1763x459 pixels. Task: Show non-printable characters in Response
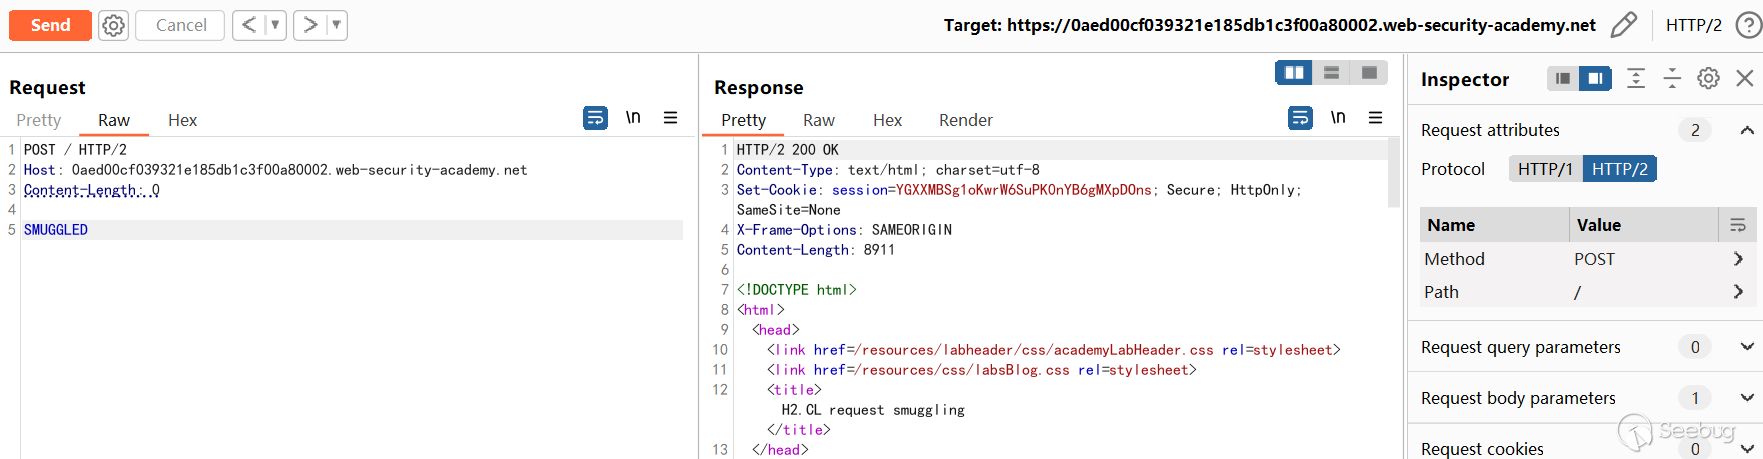coord(1338,118)
